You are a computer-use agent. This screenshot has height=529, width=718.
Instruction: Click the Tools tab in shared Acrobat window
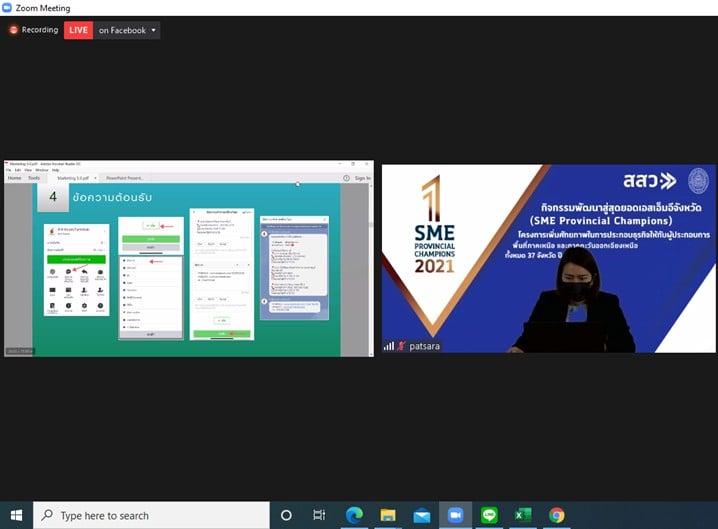(x=34, y=178)
